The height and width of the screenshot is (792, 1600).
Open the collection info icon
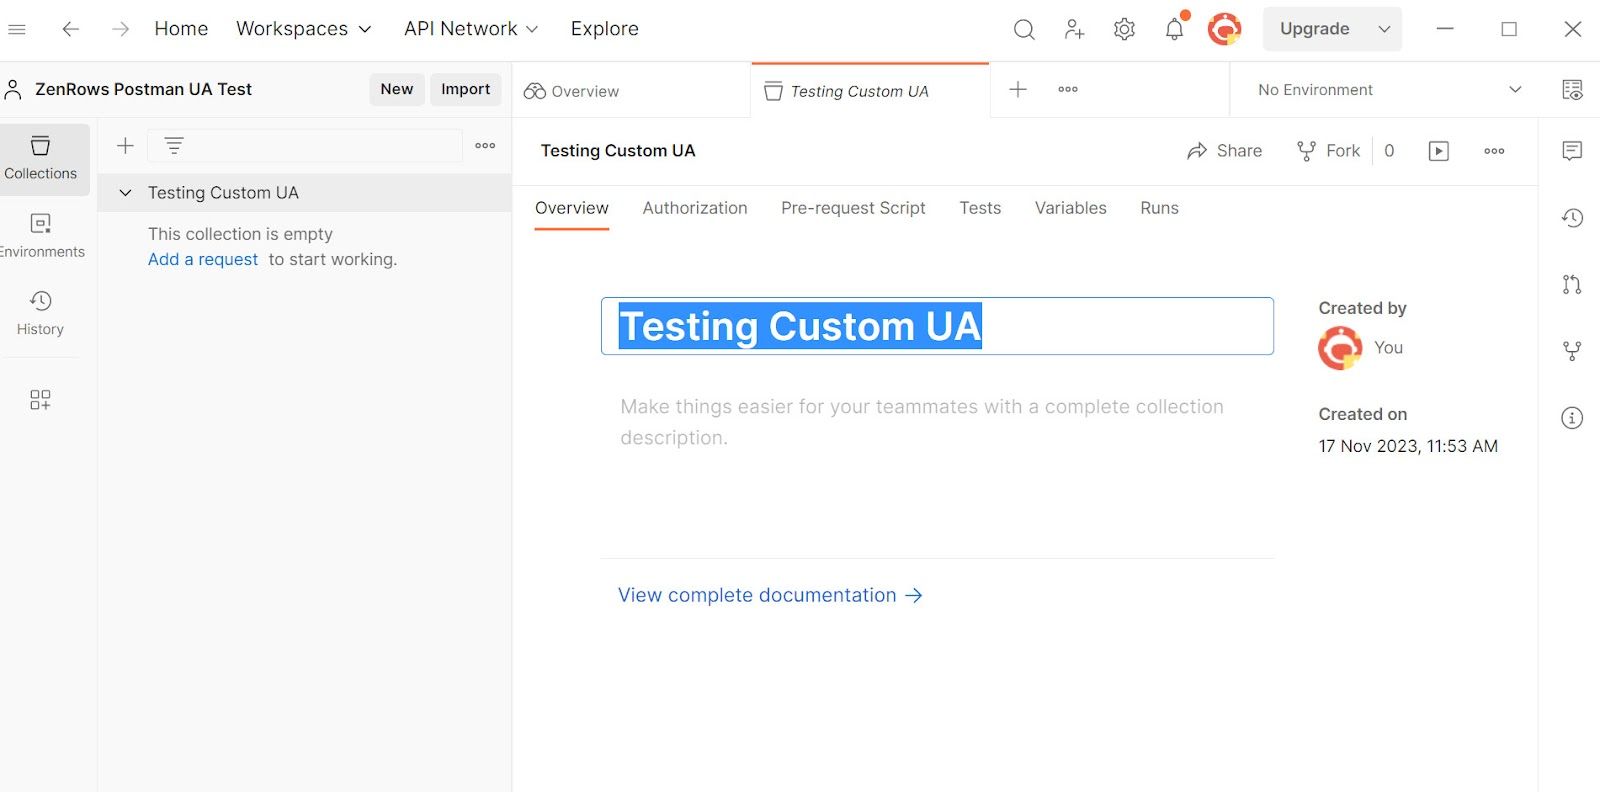tap(1572, 418)
